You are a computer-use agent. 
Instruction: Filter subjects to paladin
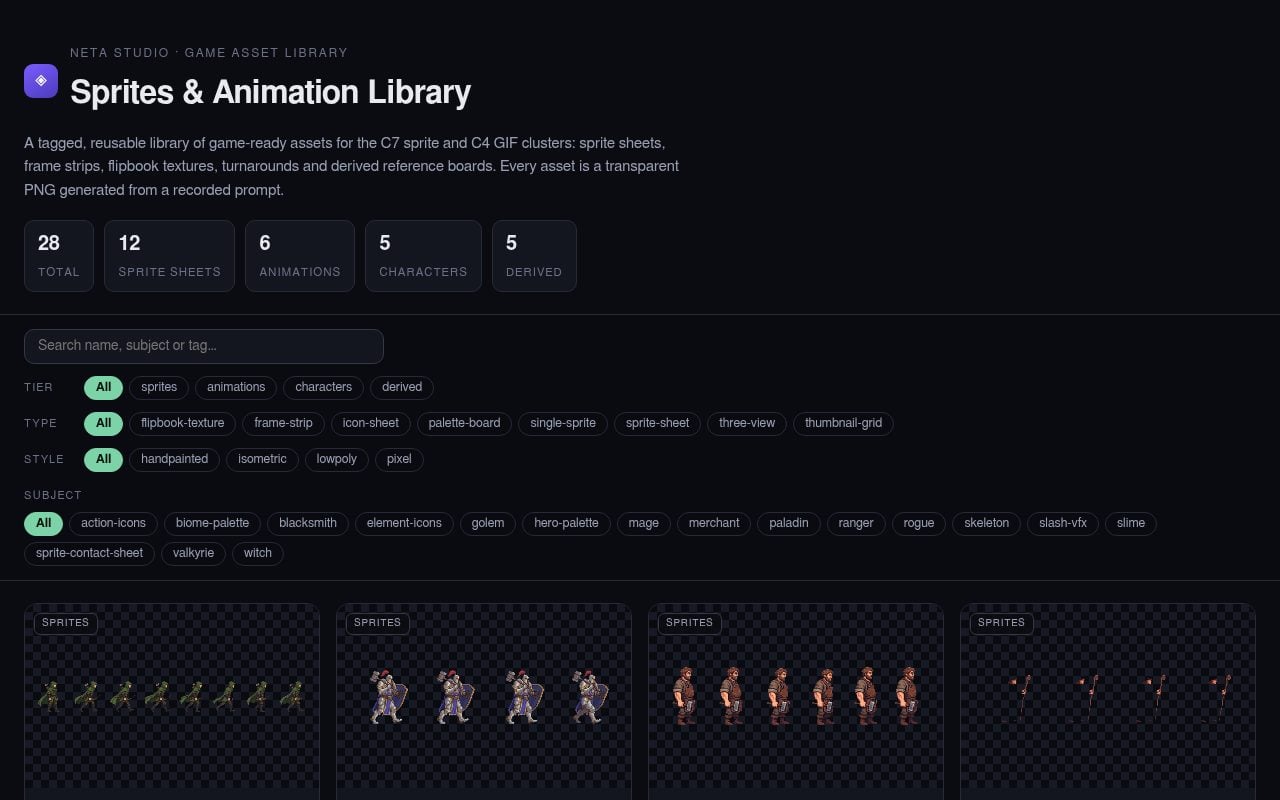pos(789,523)
